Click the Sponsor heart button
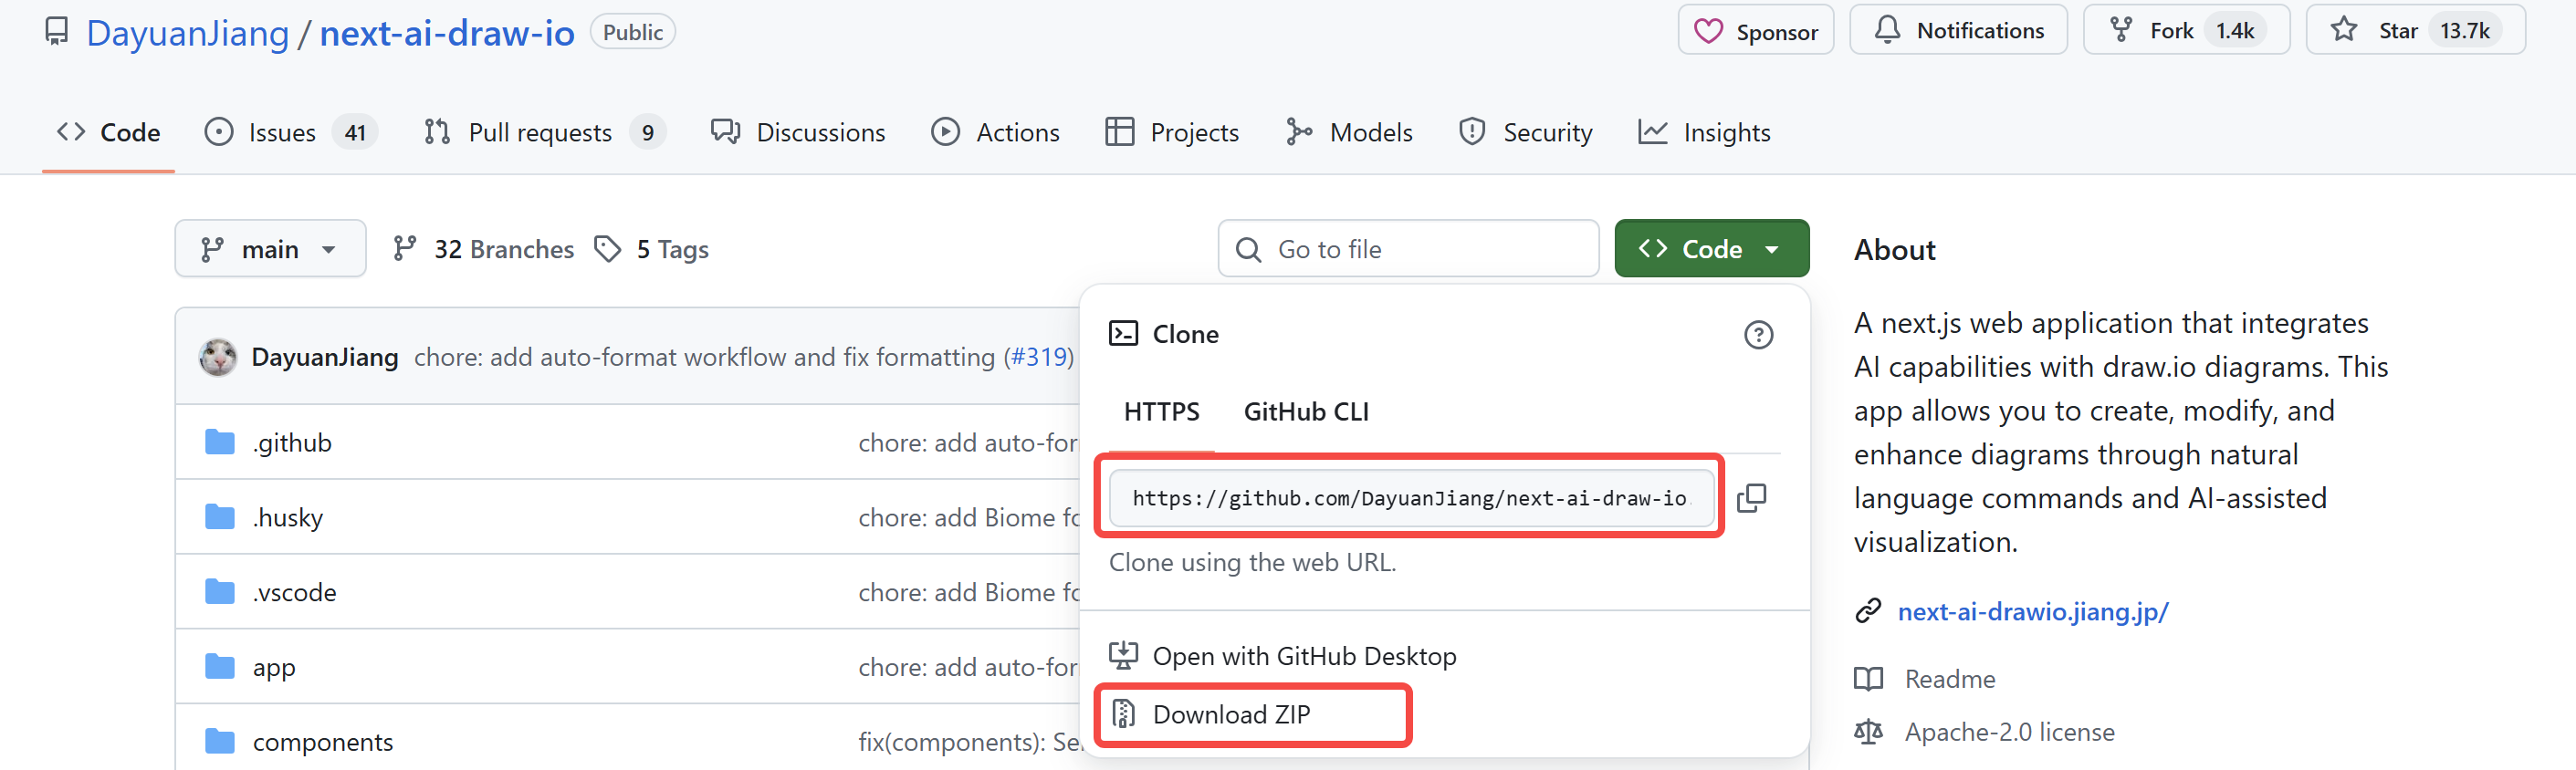 pos(1755,31)
